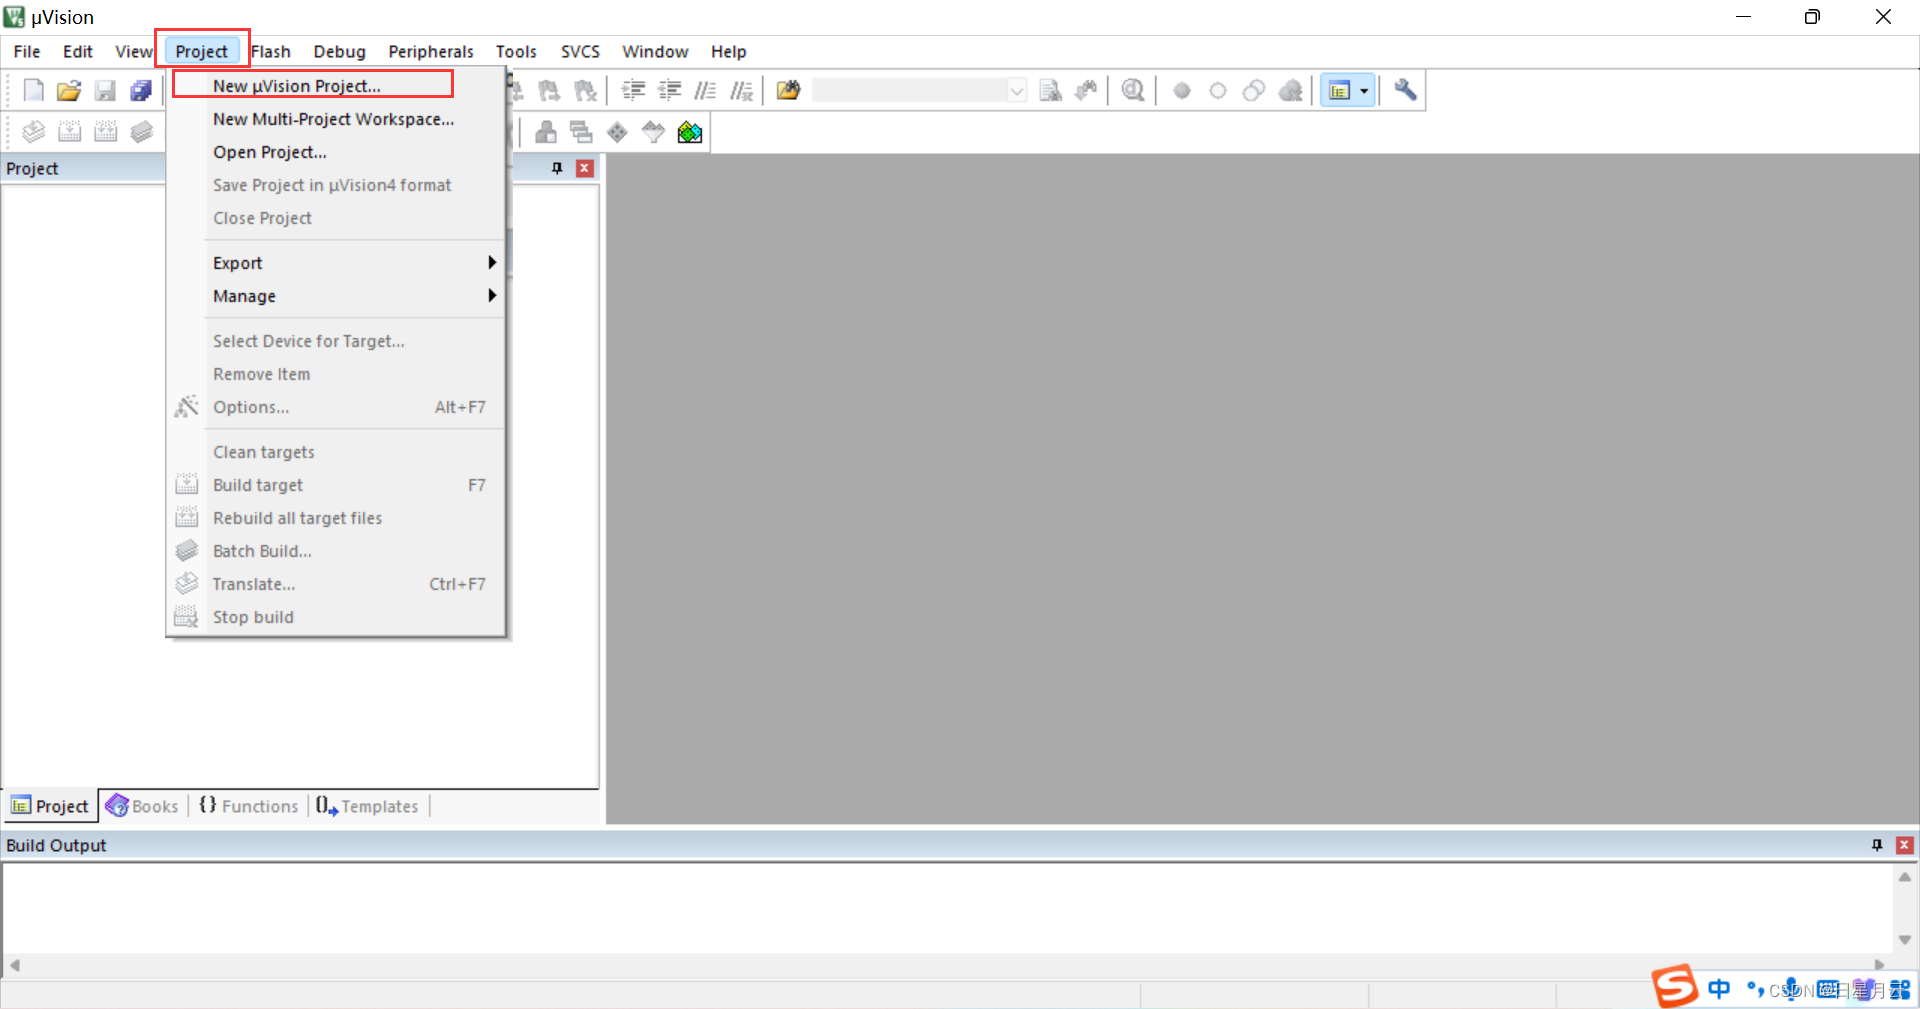Open the Debug menu
Viewport: 1920px width, 1009px height.
click(x=339, y=52)
